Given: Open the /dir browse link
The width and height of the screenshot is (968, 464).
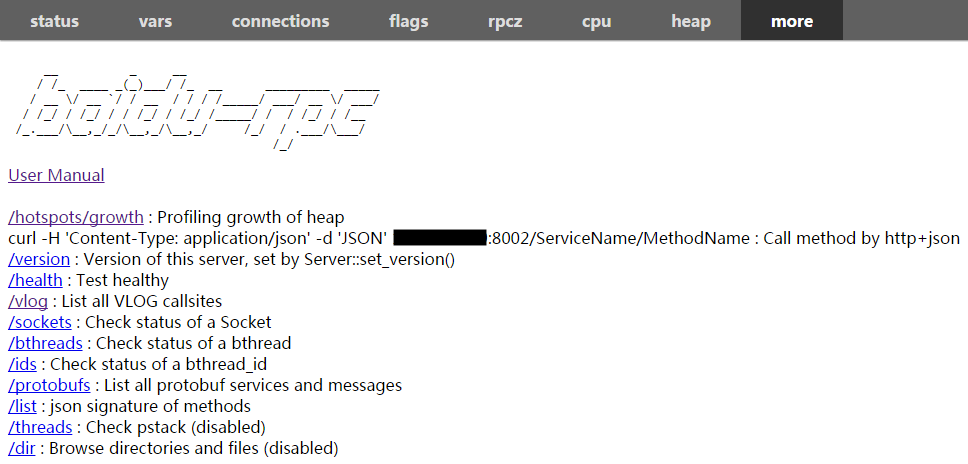Looking at the screenshot, I should 22,449.
